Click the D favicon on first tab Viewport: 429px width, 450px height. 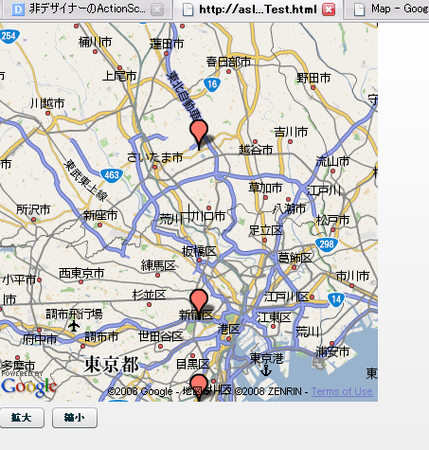[x=18, y=9]
